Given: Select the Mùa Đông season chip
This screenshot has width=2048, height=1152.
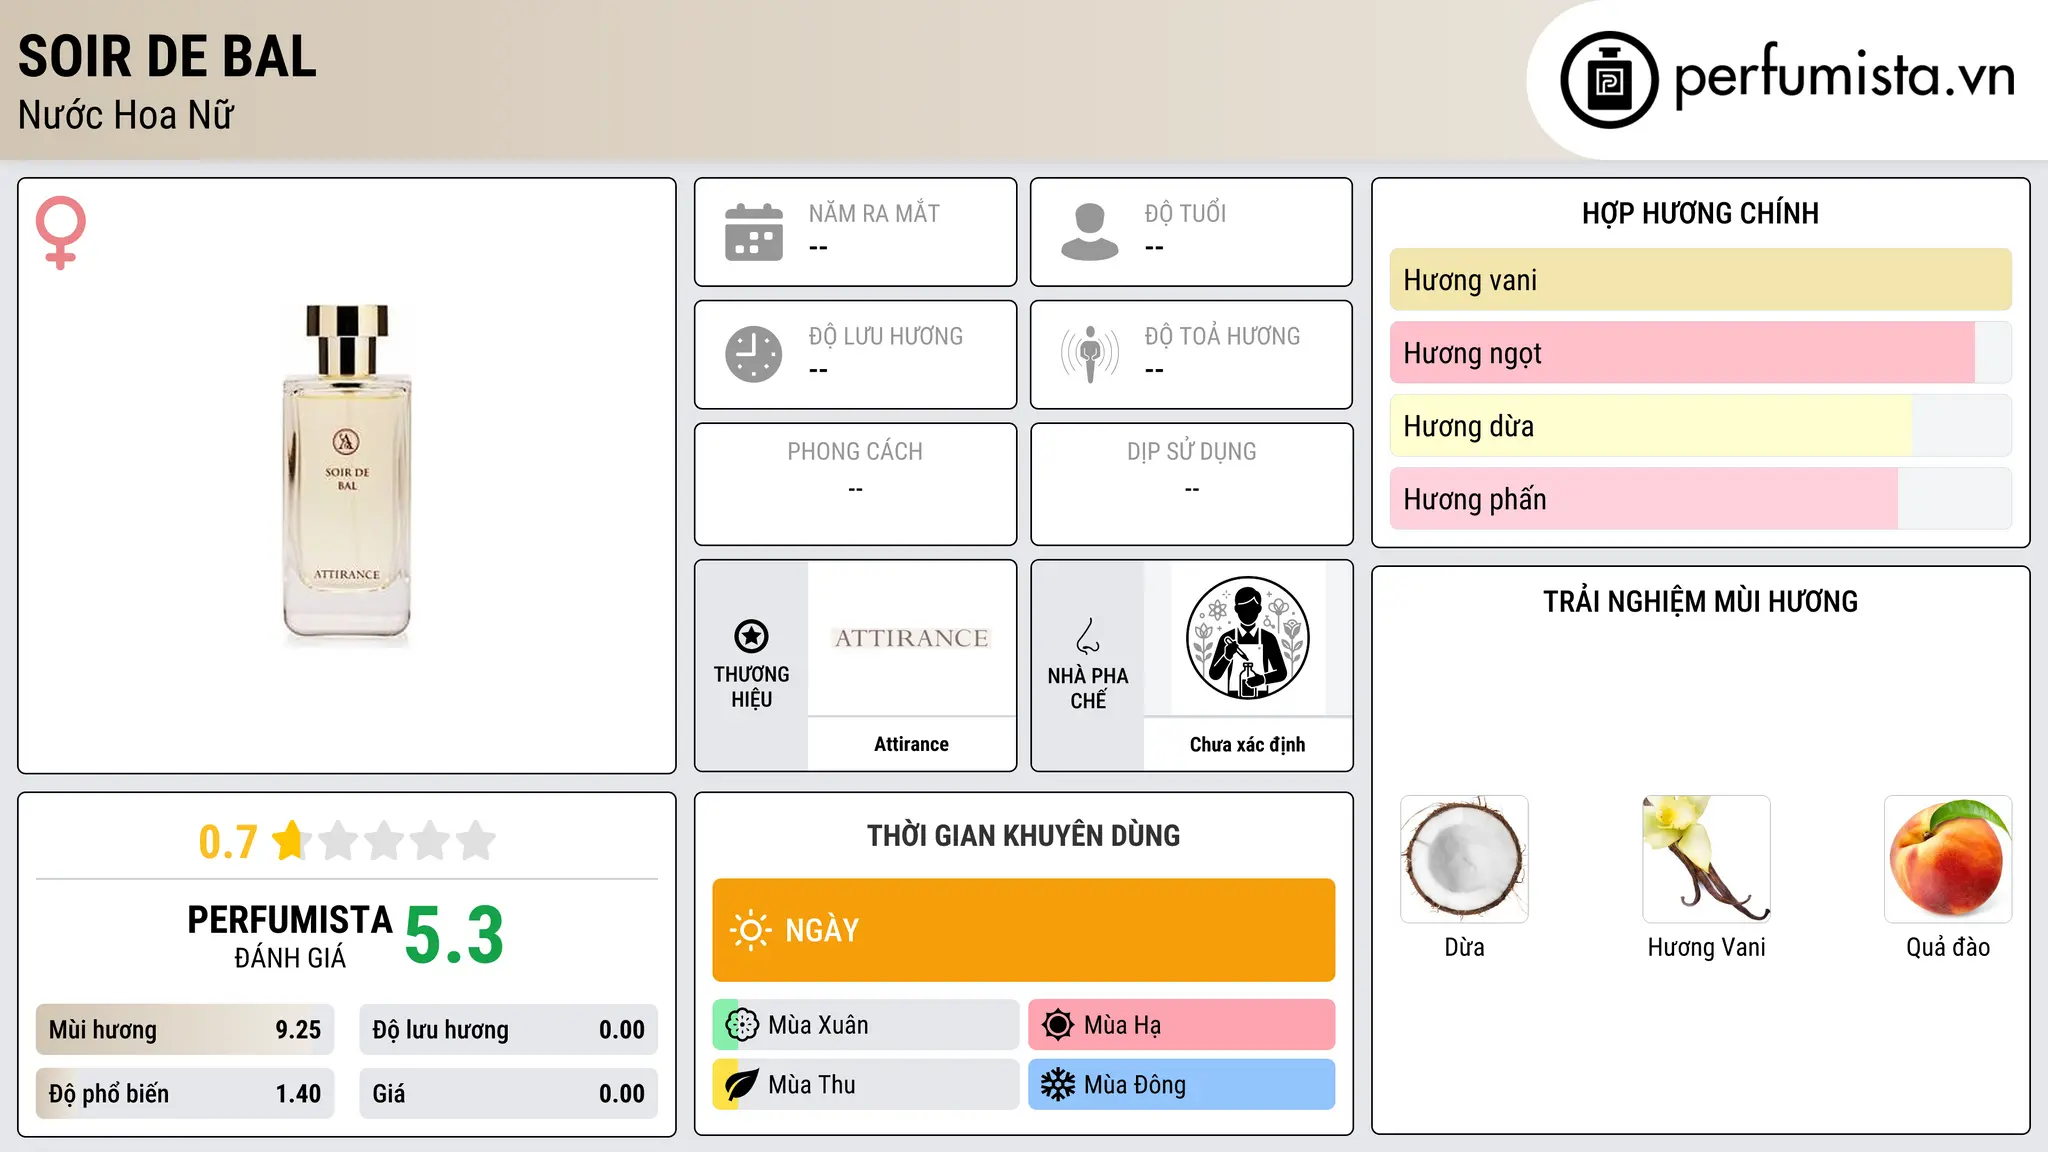Looking at the screenshot, I should [x=1182, y=1085].
